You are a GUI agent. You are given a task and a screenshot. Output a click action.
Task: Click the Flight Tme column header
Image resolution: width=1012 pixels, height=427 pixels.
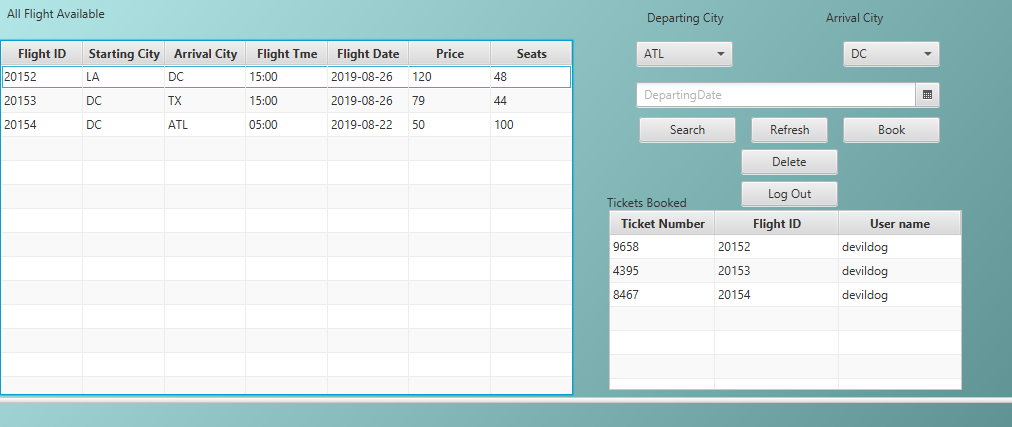pos(287,54)
